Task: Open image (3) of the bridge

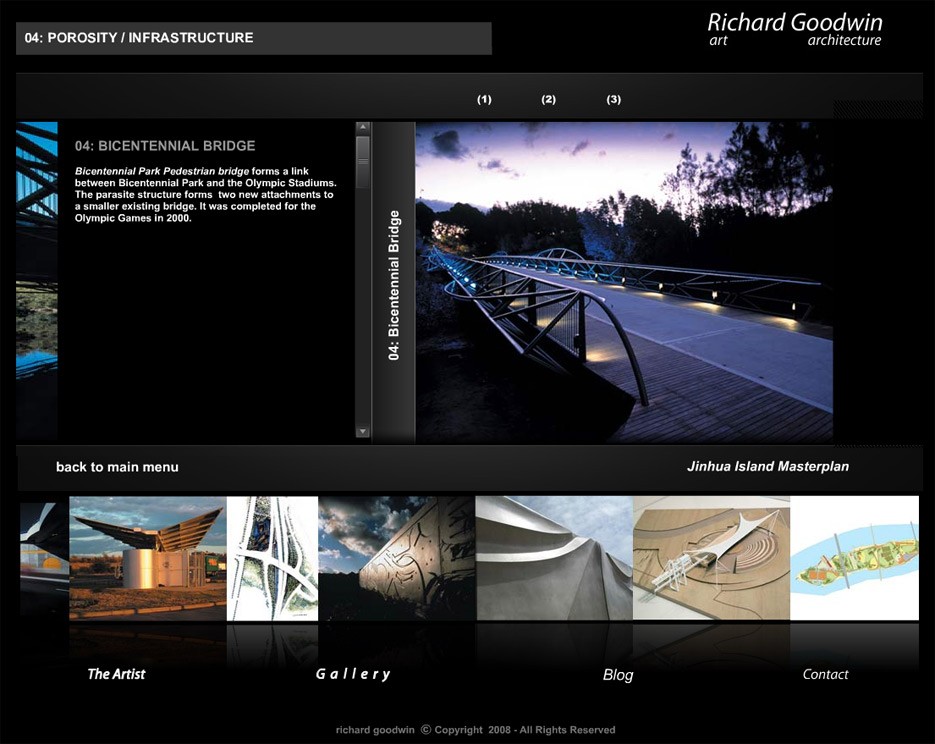Action: 614,100
